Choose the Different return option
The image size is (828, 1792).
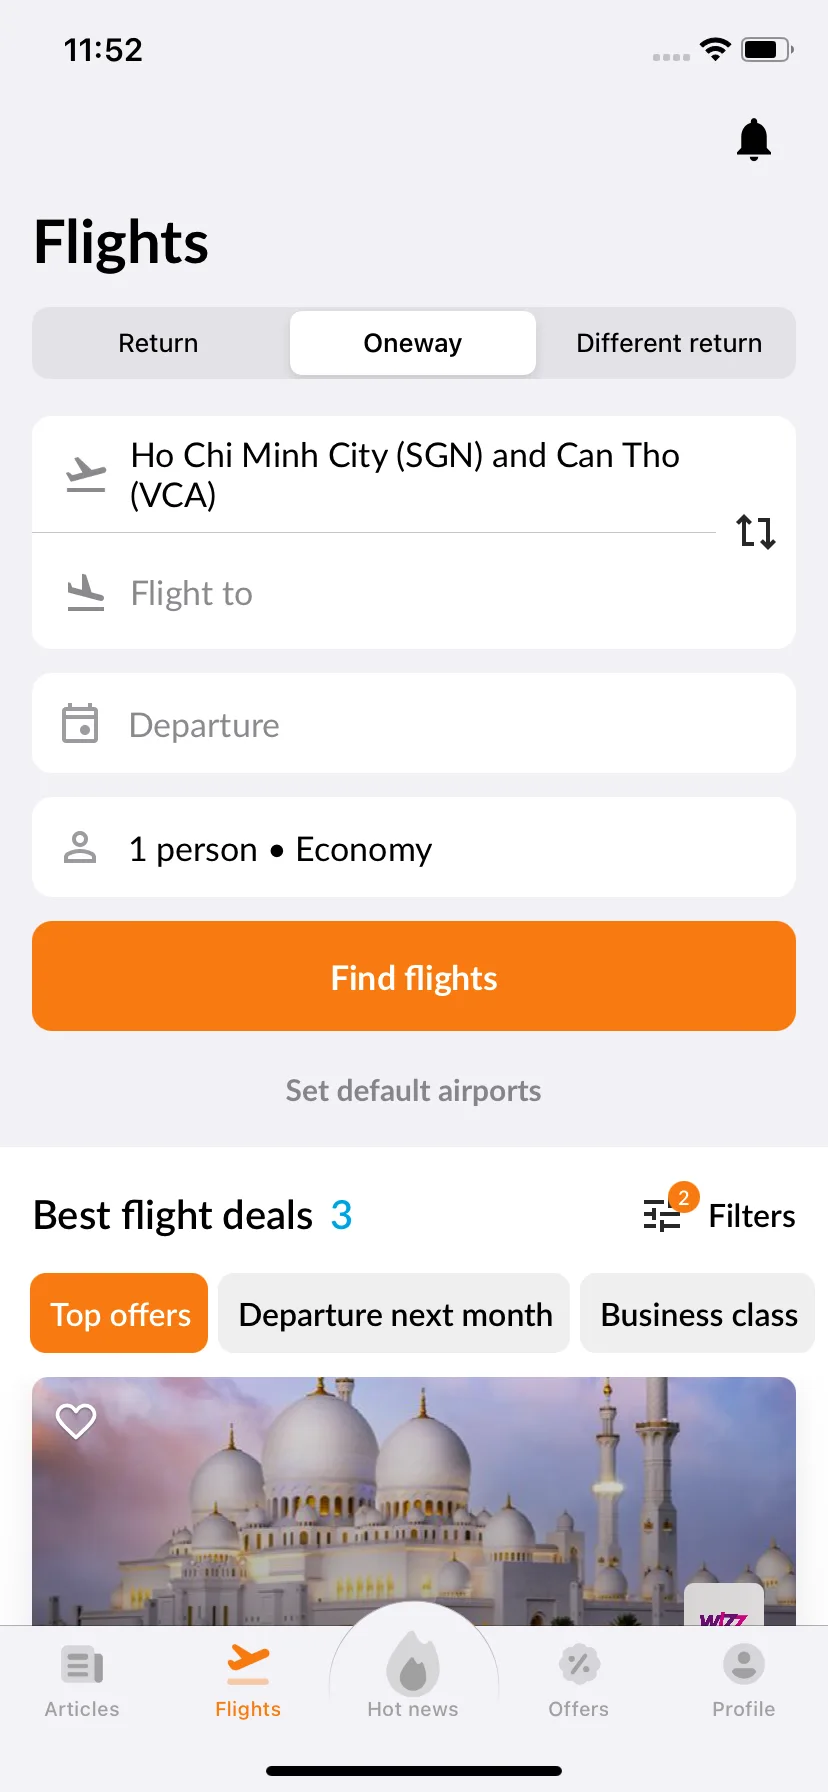pyautogui.click(x=668, y=343)
